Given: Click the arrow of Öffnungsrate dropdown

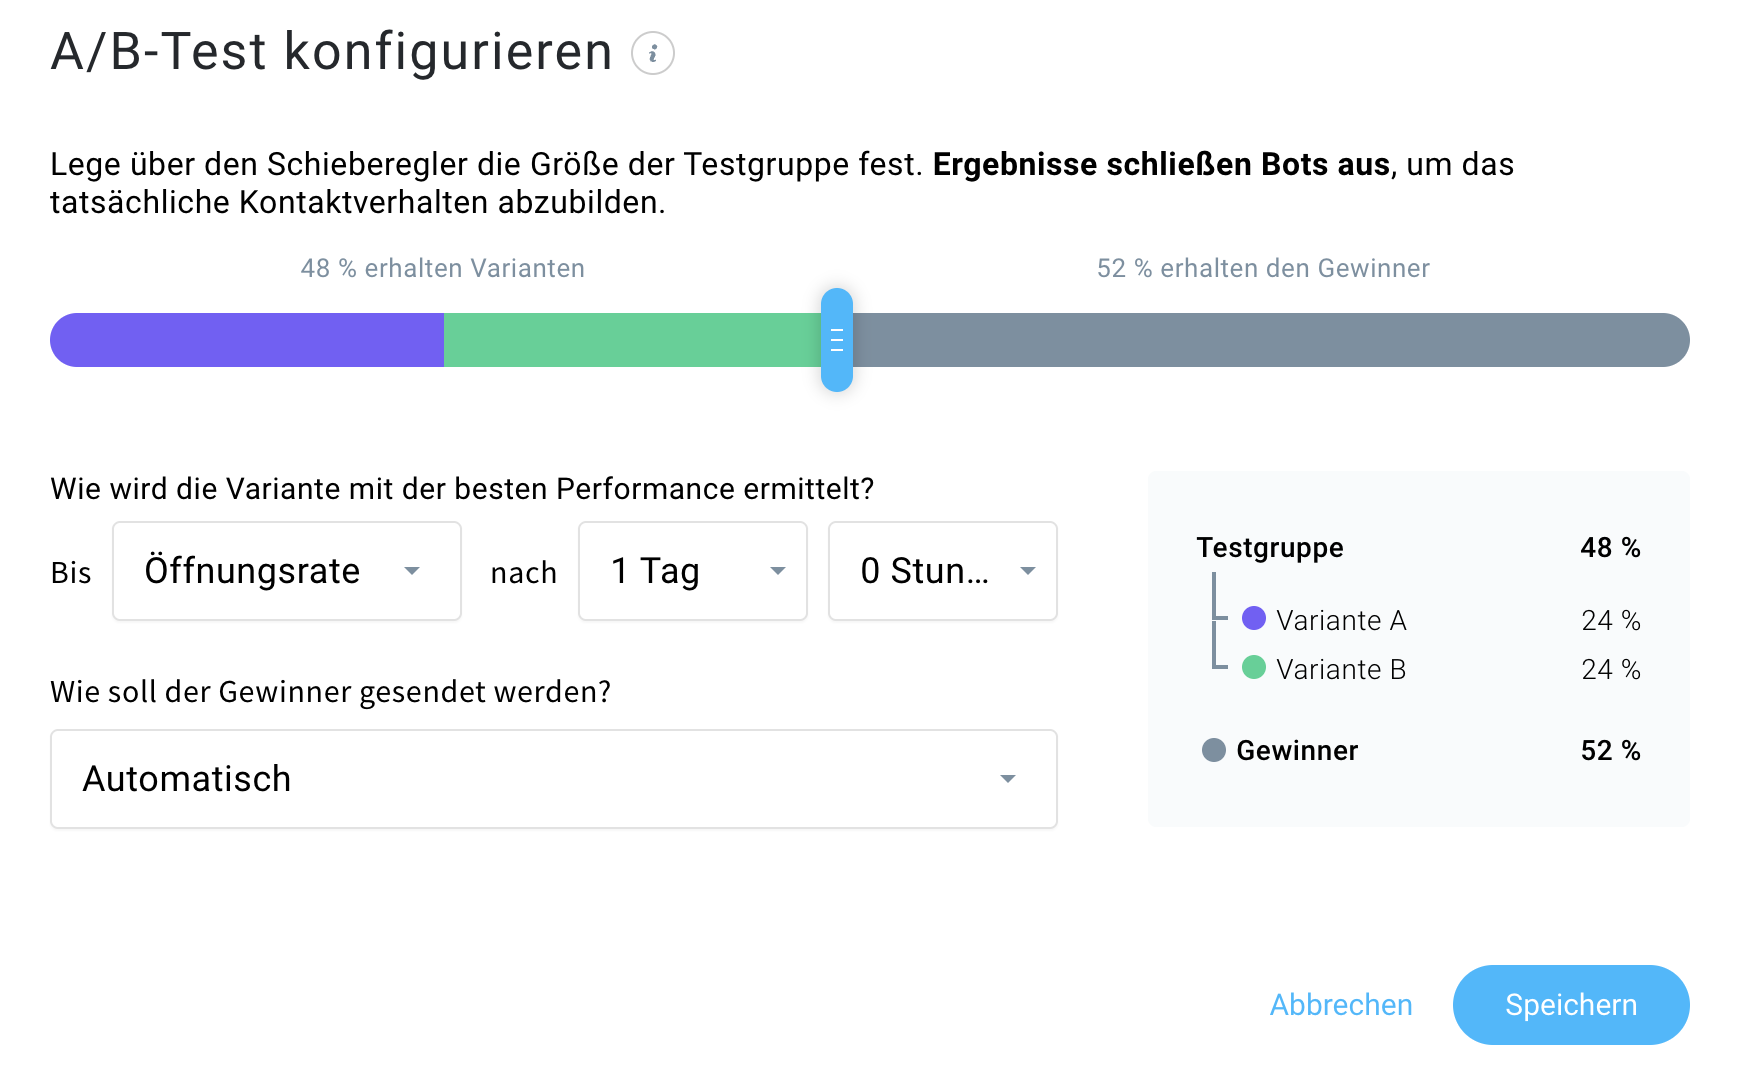Looking at the screenshot, I should (x=412, y=571).
